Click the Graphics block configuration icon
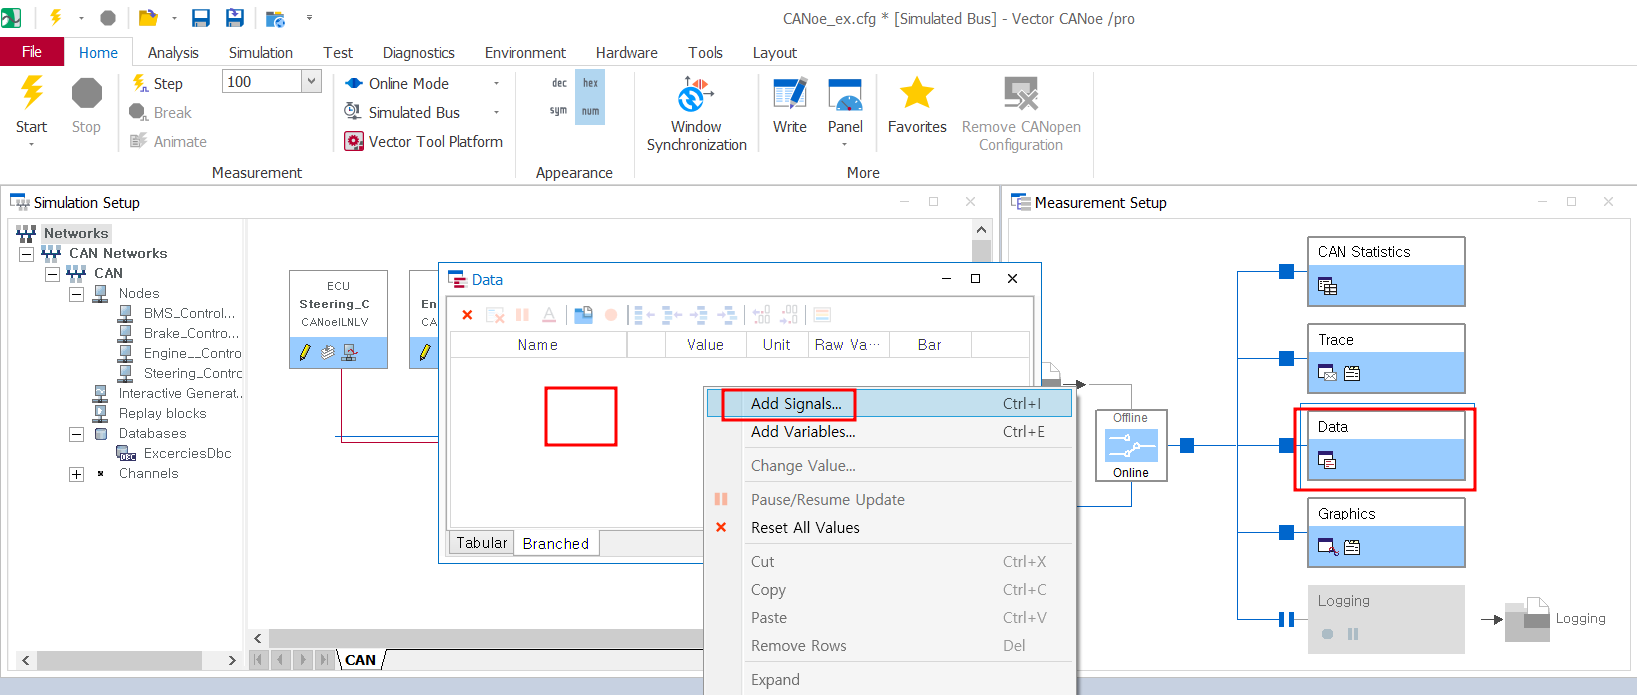The height and width of the screenshot is (695, 1637). (x=1352, y=547)
